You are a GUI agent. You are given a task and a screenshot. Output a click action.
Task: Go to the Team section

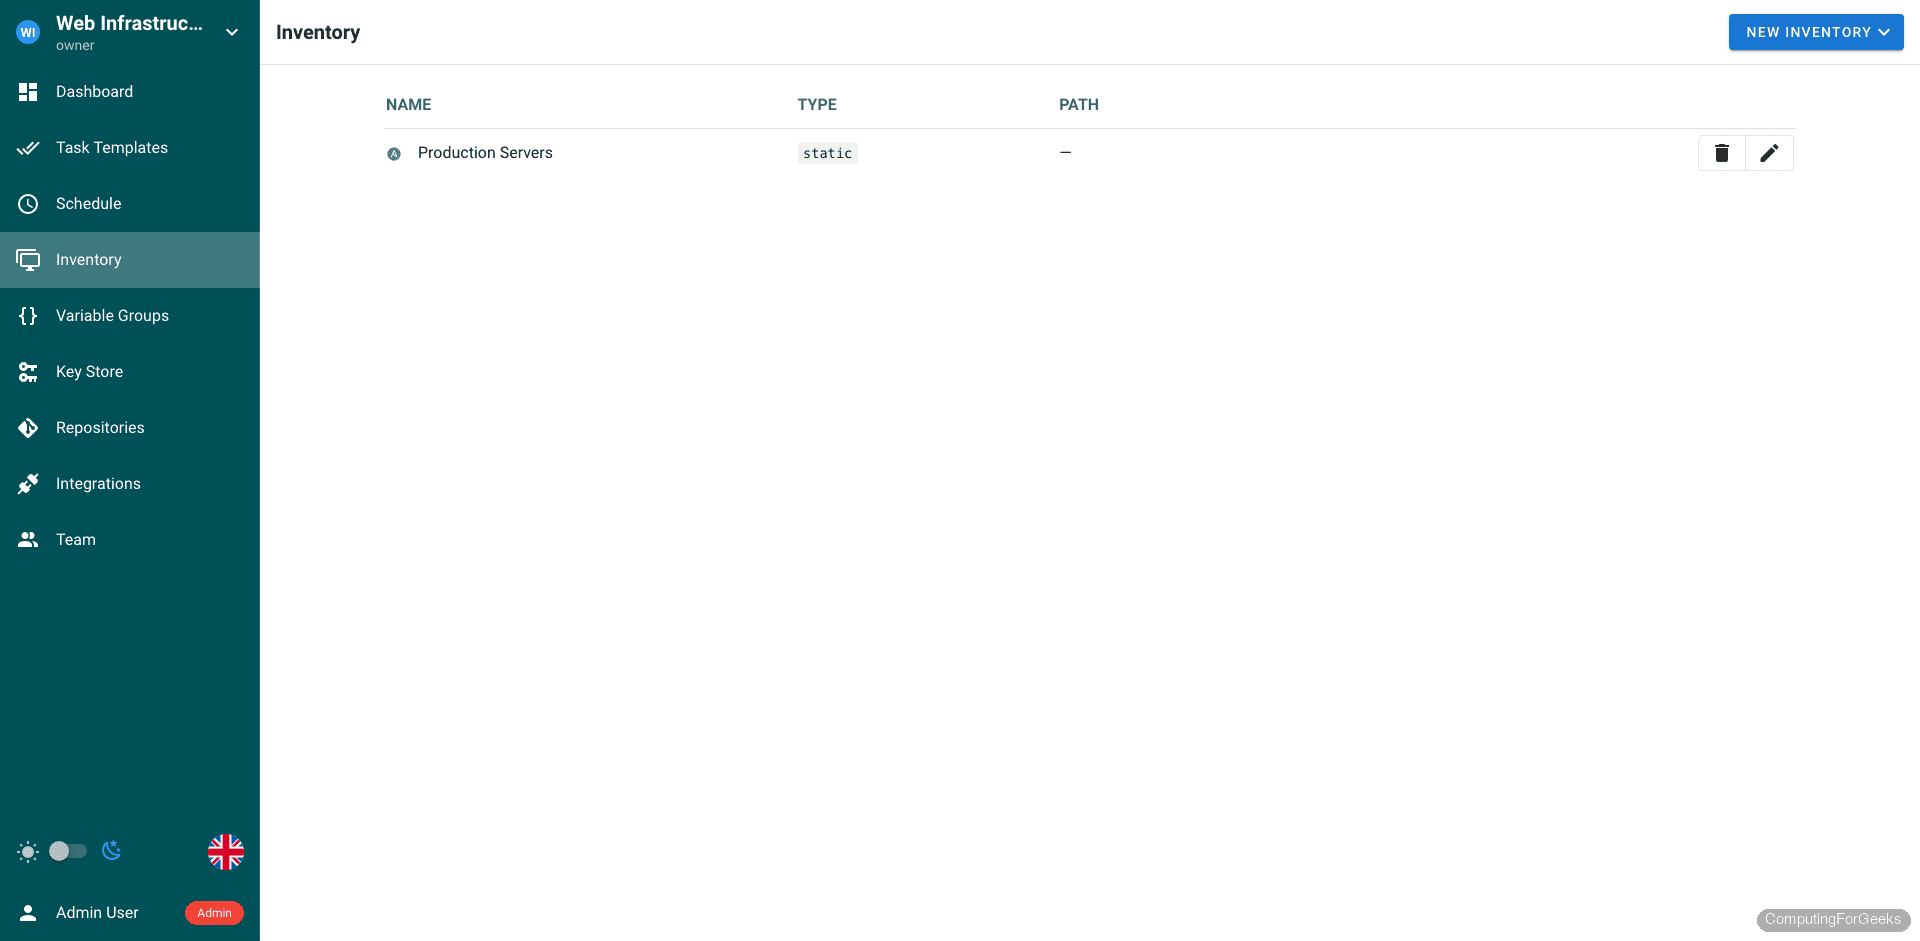pyautogui.click(x=74, y=539)
